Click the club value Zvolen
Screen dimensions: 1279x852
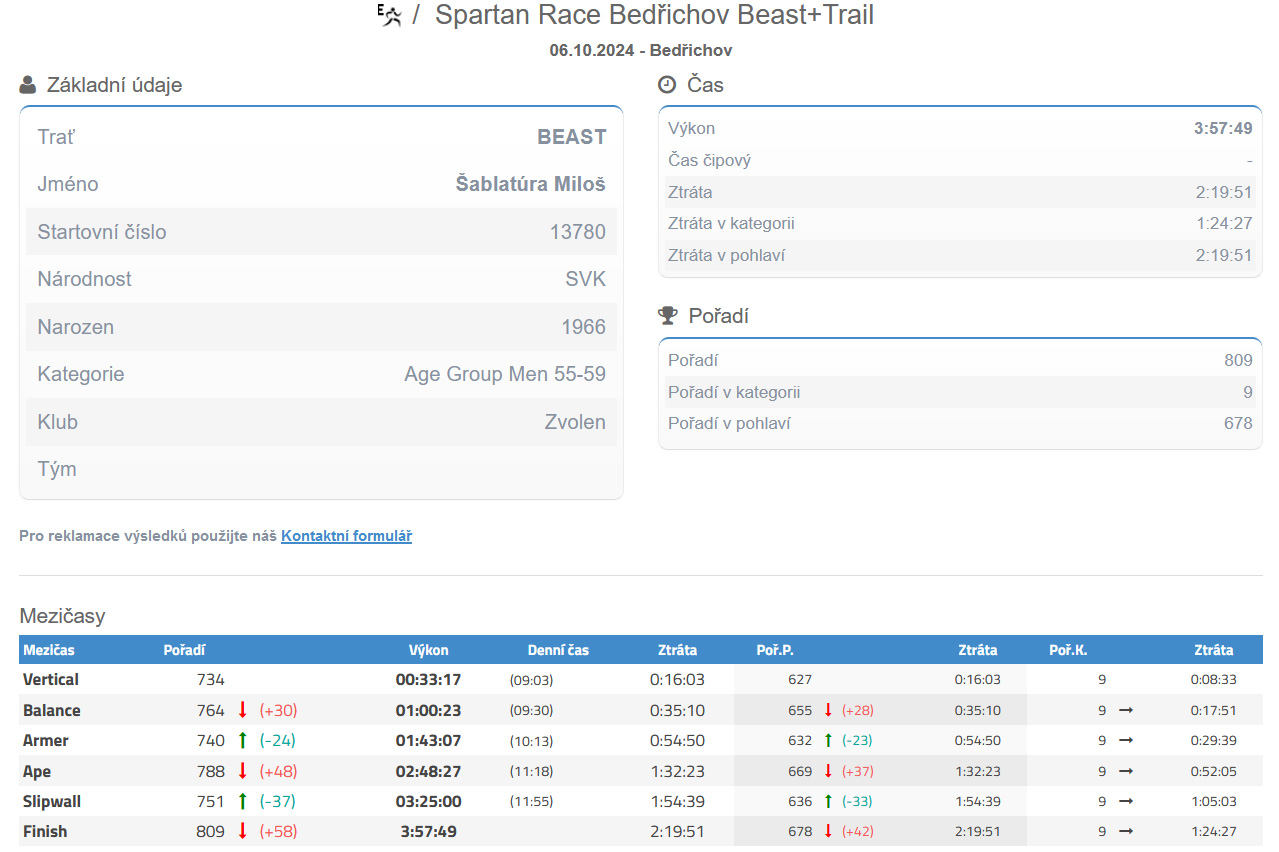tap(575, 422)
